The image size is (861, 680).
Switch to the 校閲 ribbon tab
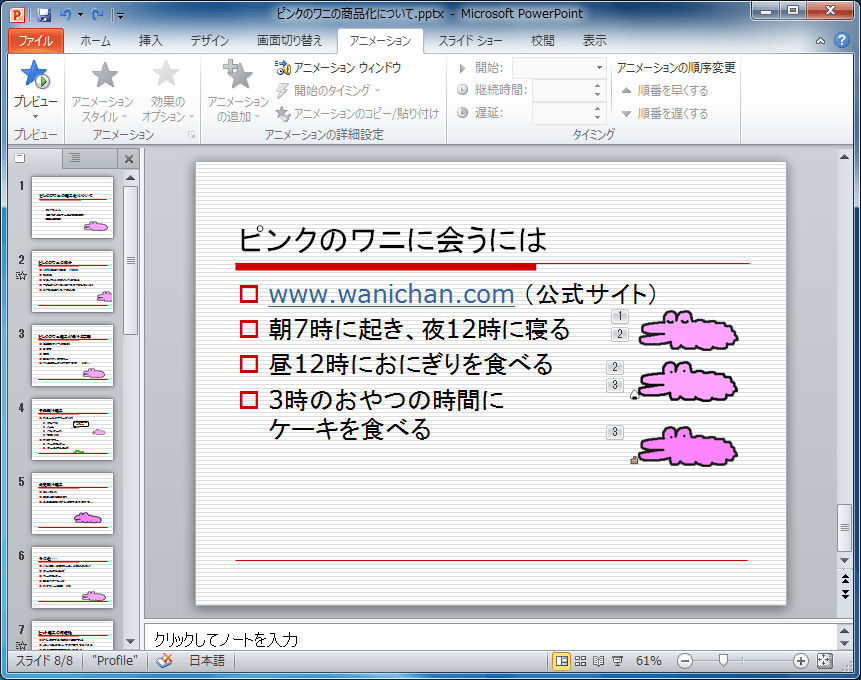(x=543, y=41)
